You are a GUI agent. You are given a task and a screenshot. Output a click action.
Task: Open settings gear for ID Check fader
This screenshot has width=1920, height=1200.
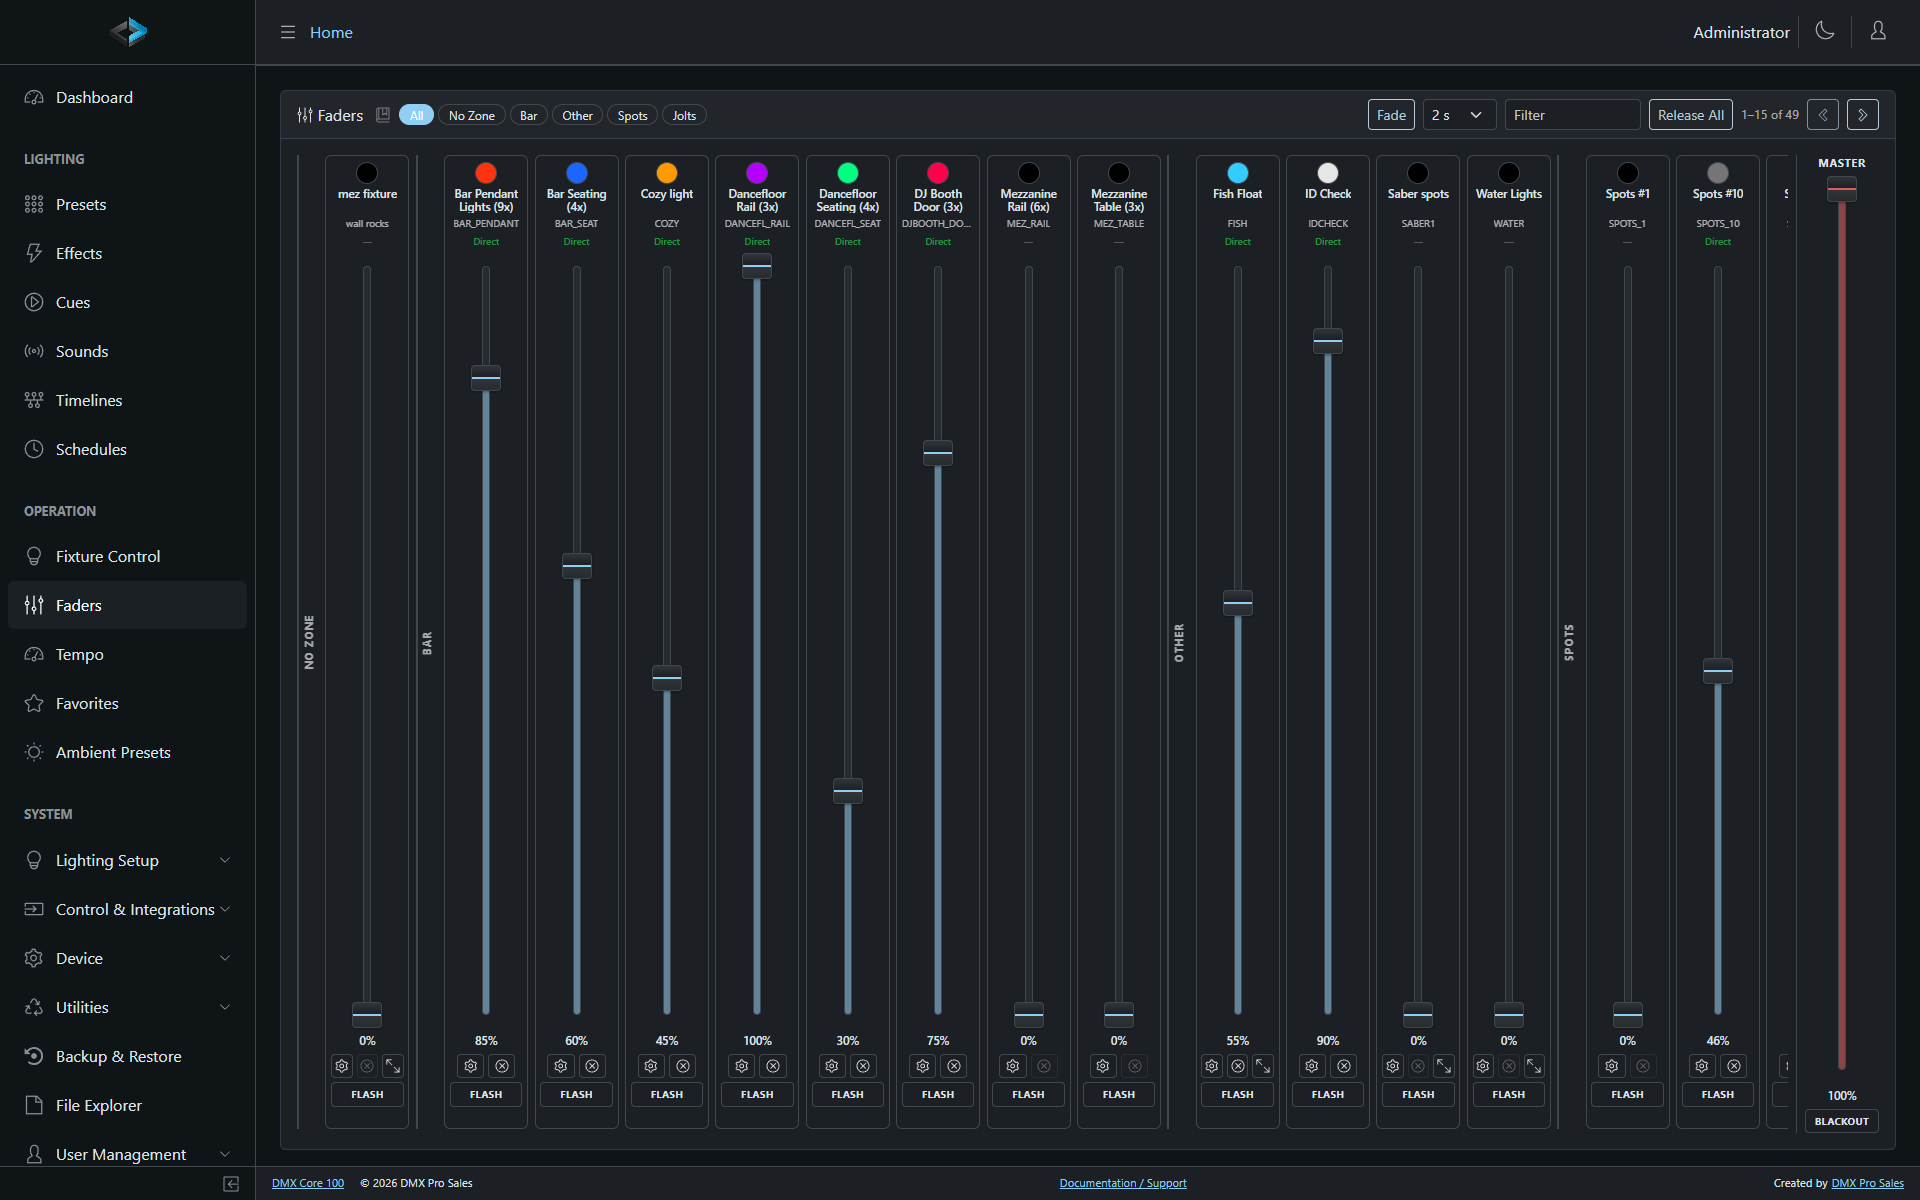[1312, 1066]
